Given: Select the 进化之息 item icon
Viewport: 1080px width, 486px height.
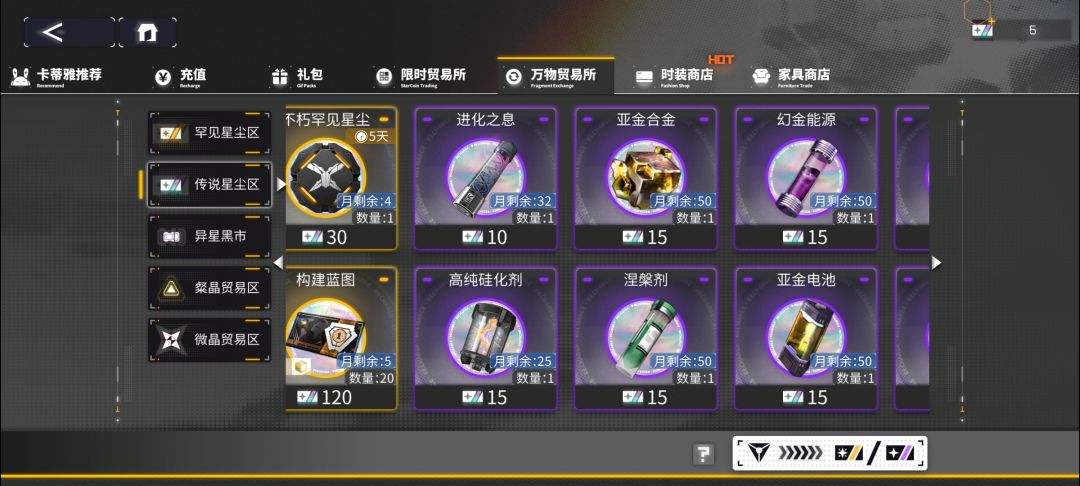Looking at the screenshot, I should [486, 177].
